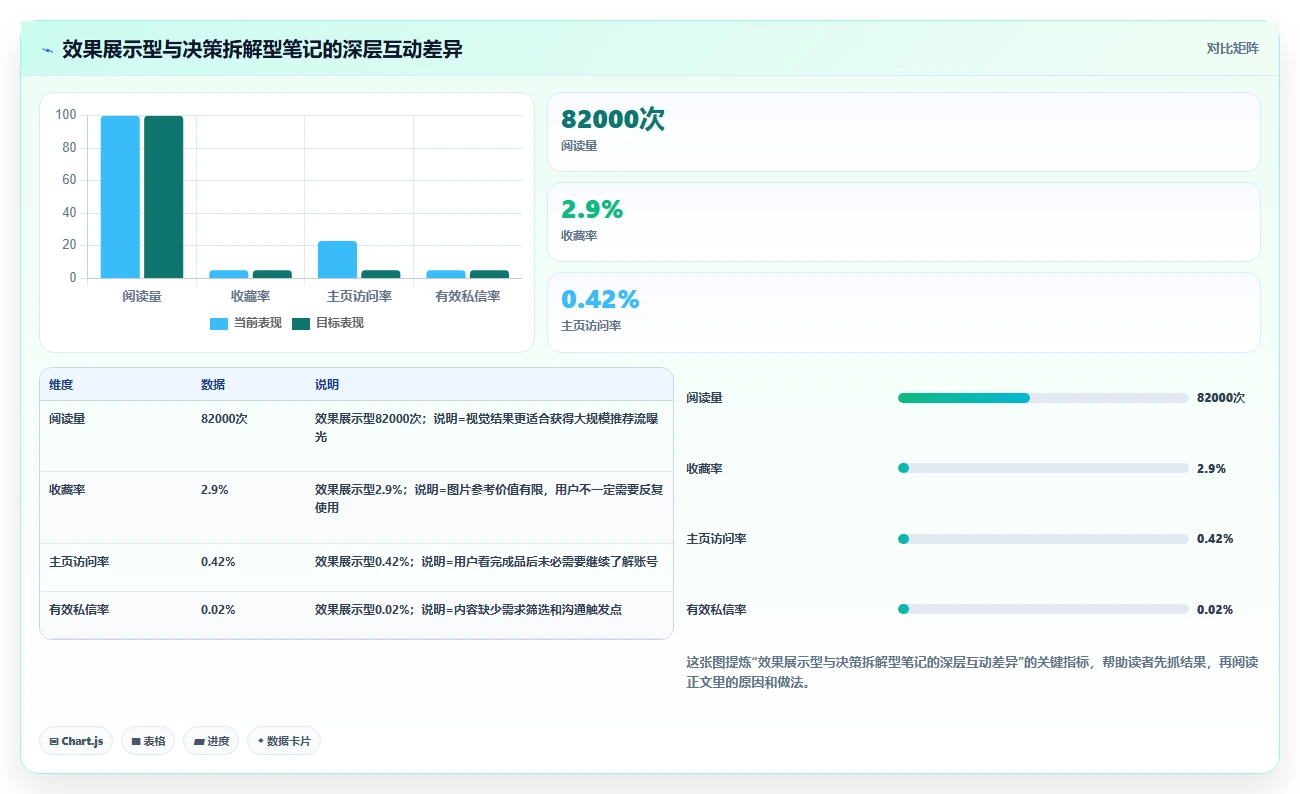Click the page title 效果展示型与决策拆解型笔记的深层互动差异

pyautogui.click(x=262, y=49)
